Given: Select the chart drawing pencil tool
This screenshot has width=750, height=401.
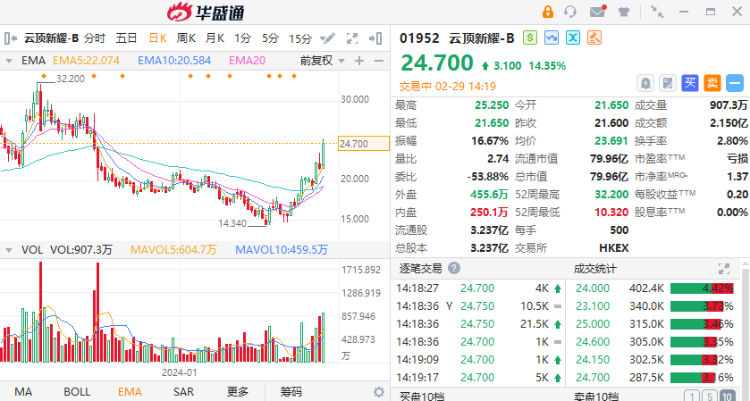Looking at the screenshot, I should (327, 38).
